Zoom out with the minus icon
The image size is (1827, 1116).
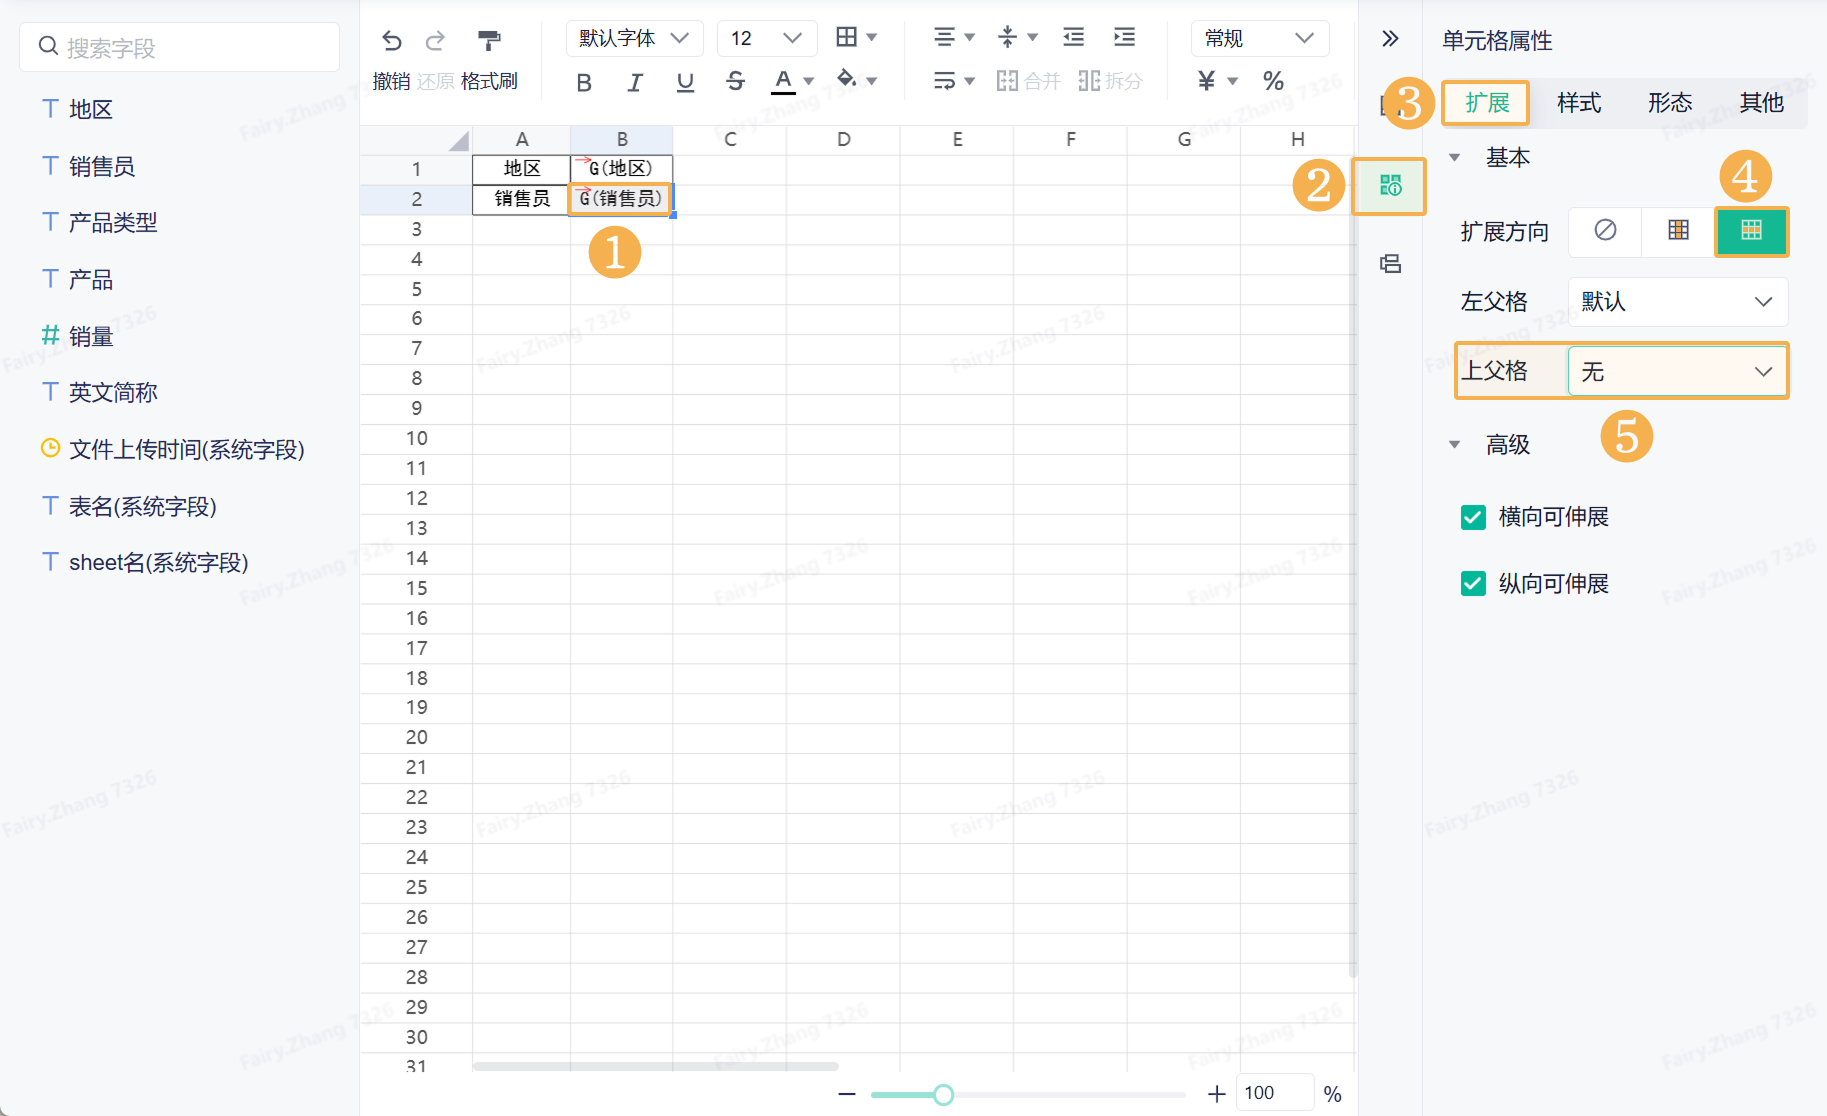coord(847,1094)
